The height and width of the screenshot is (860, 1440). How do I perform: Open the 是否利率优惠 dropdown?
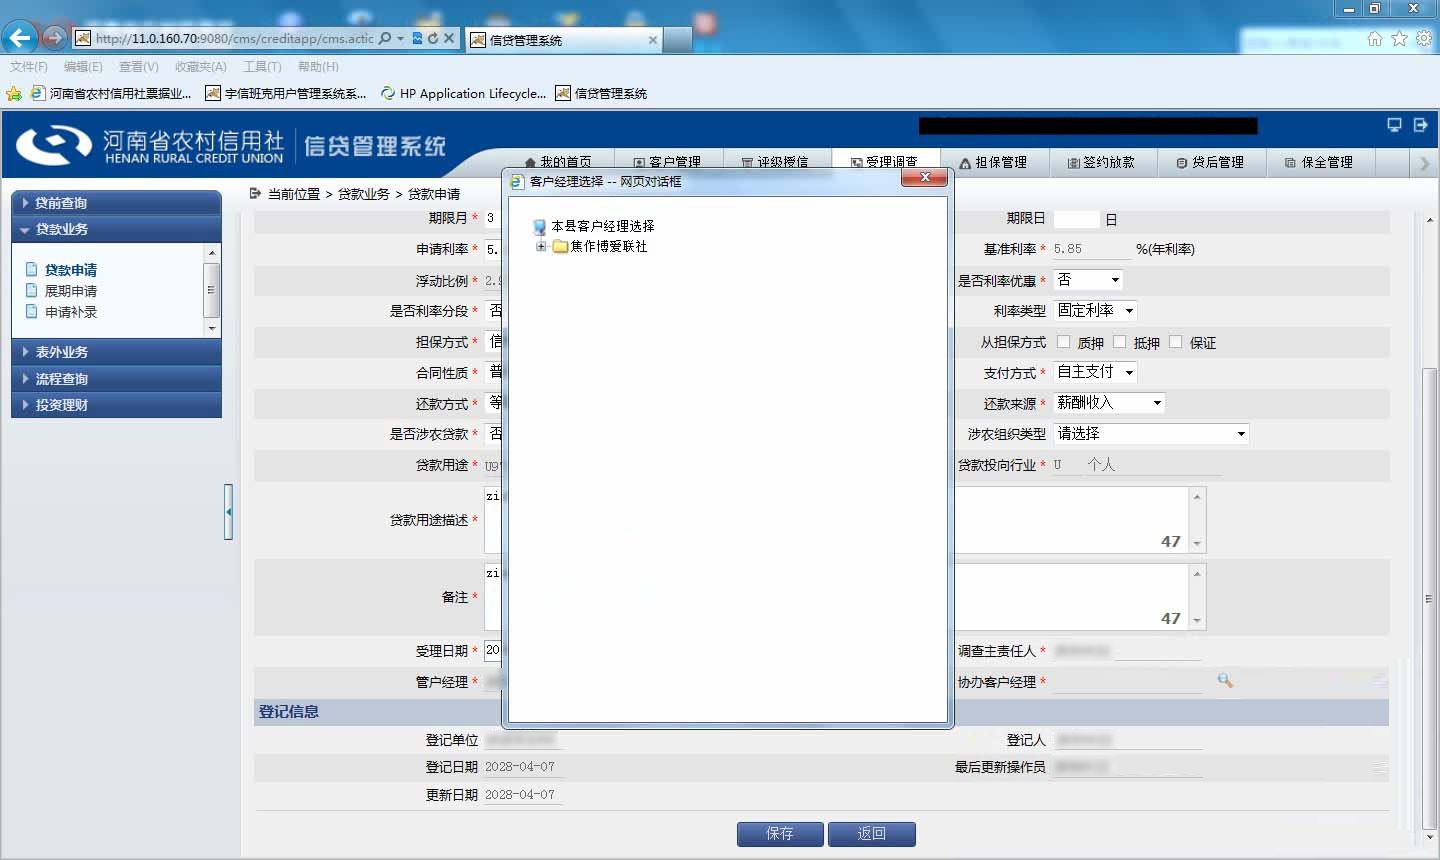(x=1089, y=280)
